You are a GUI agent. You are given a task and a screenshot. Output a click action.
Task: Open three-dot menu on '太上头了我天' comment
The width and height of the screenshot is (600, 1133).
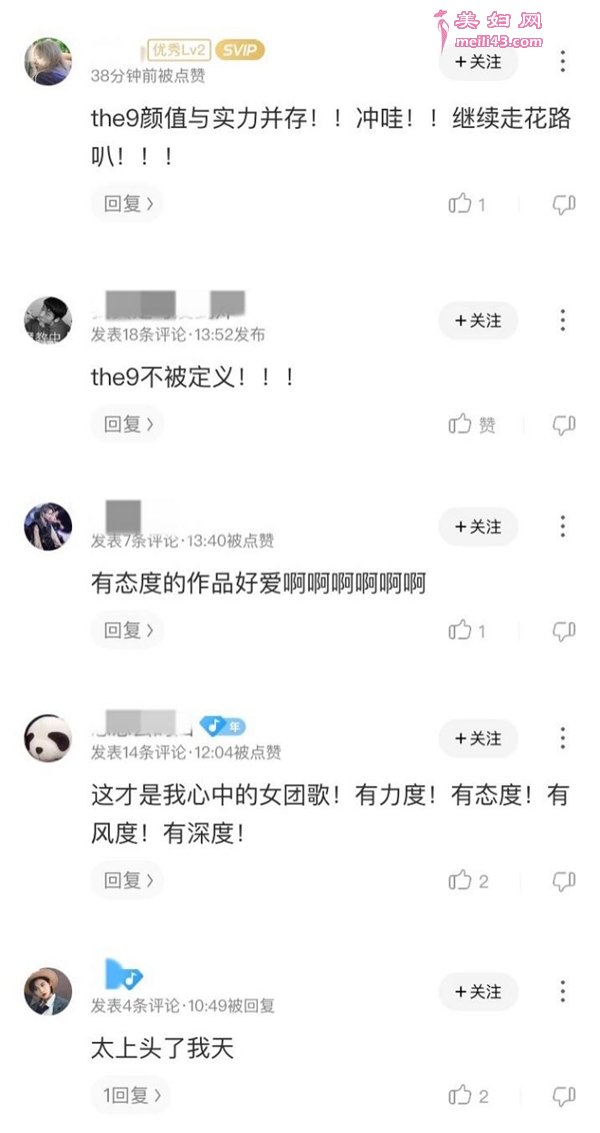coord(562,991)
